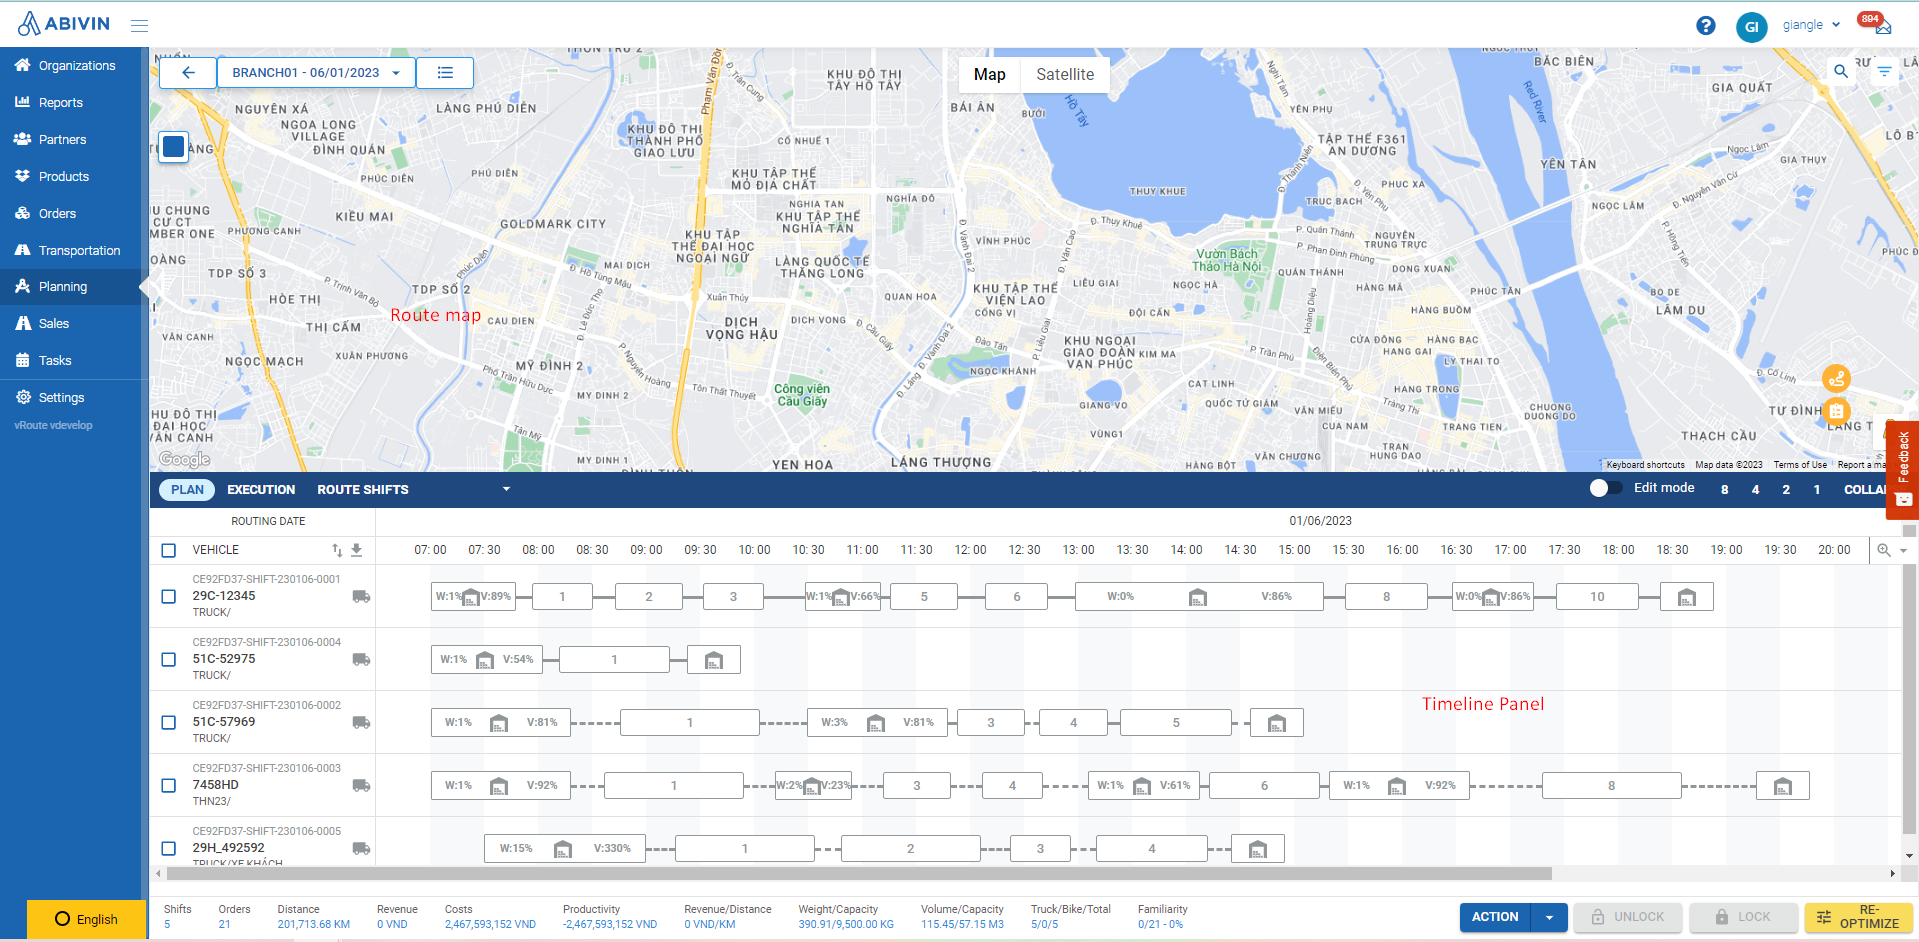Open the hamburger menu beside ABIVIN logo
The width and height of the screenshot is (1919, 942).
139,25
